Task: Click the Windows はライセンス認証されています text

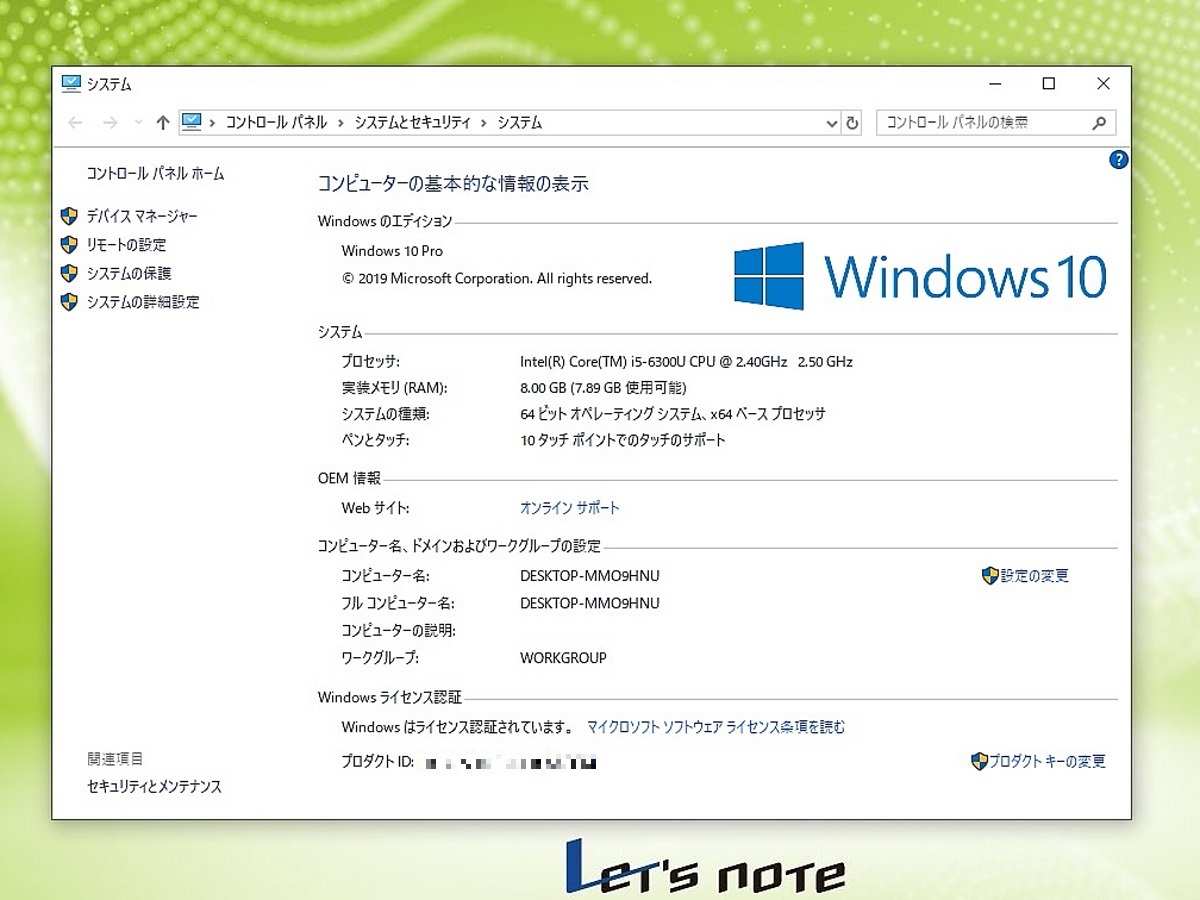Action: click(457, 727)
